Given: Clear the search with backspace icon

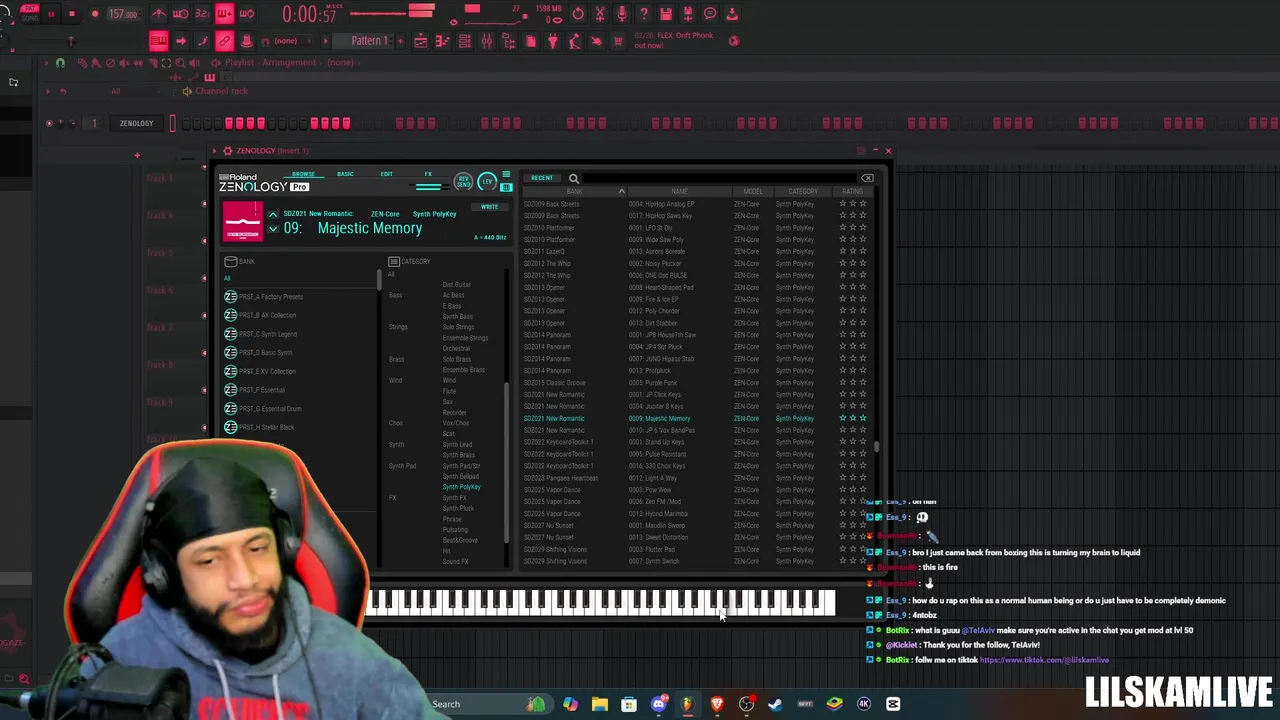Looking at the screenshot, I should (x=867, y=178).
